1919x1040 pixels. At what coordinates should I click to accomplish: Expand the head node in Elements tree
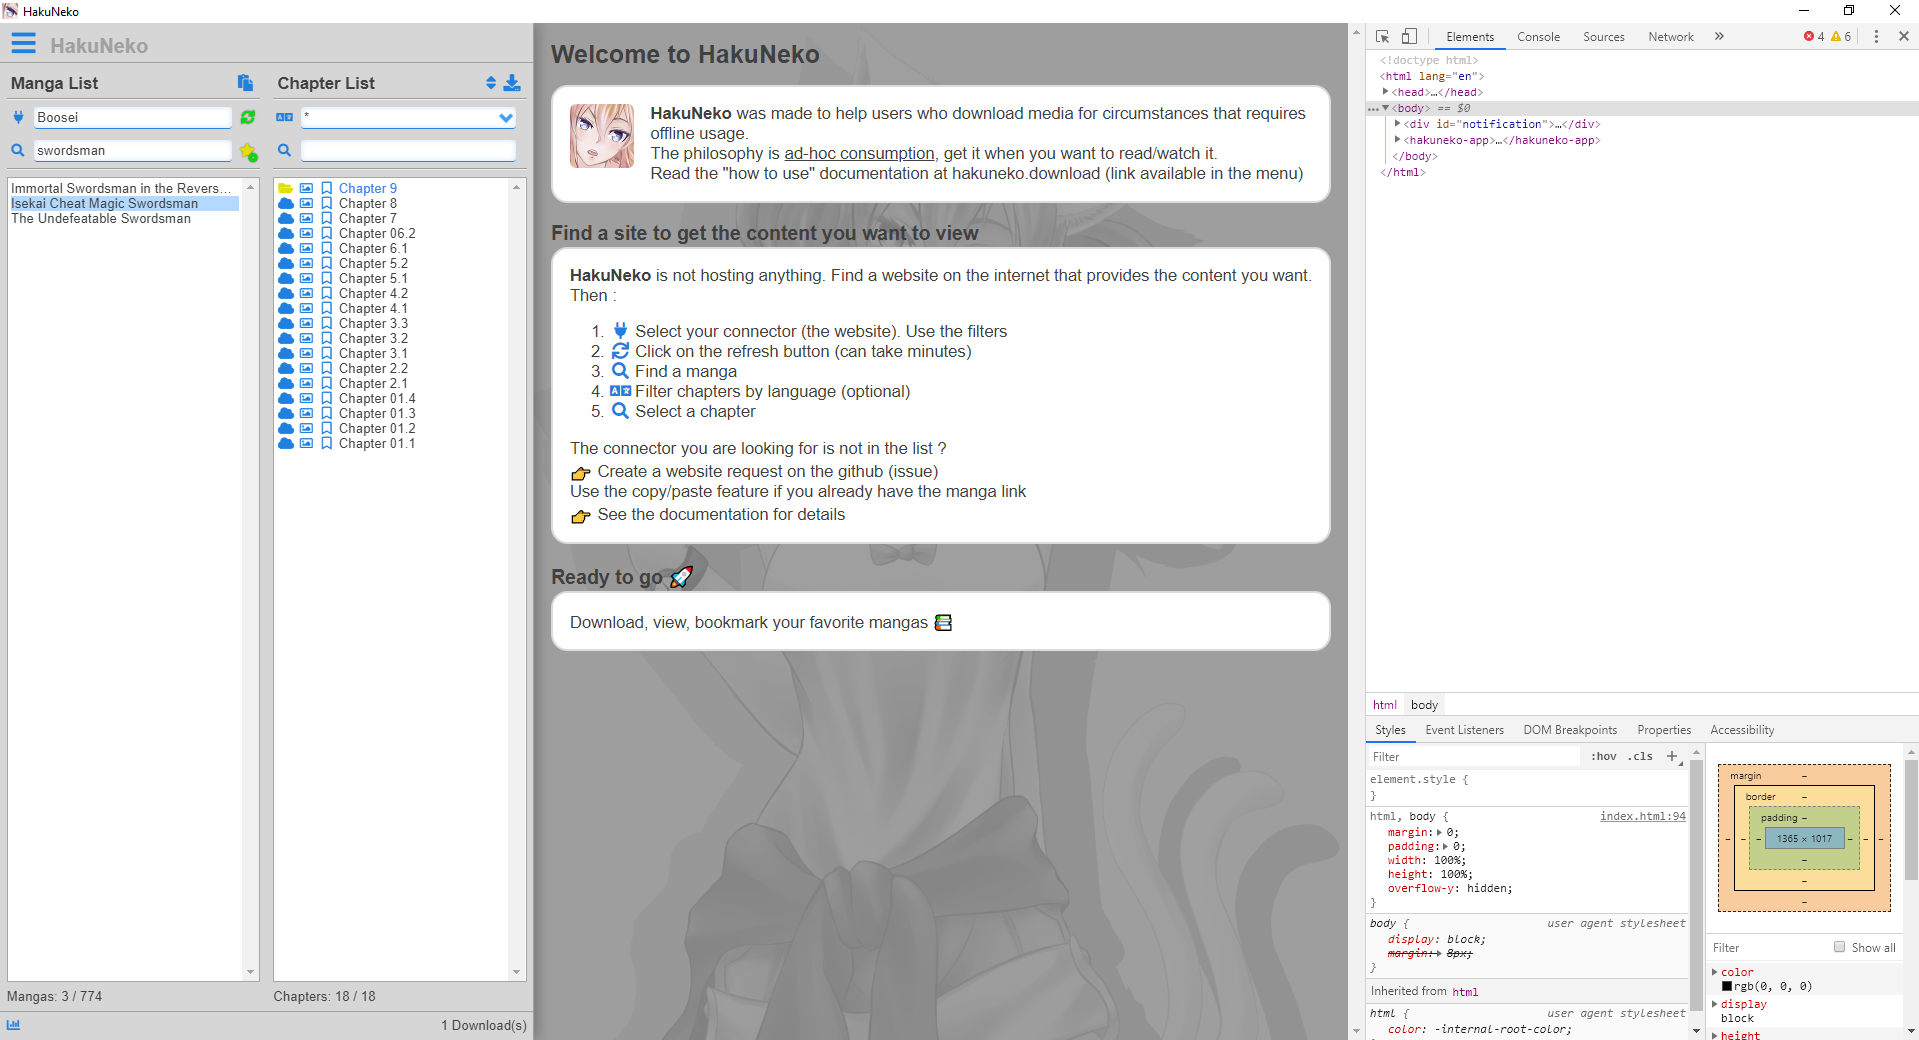[x=1385, y=91]
